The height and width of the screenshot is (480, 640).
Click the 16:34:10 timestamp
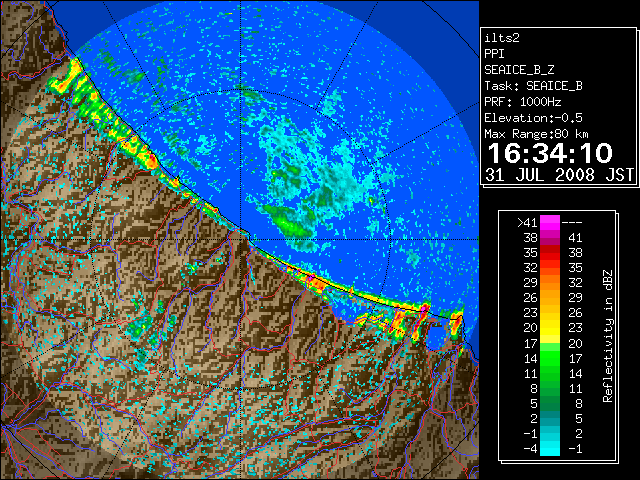(550, 153)
